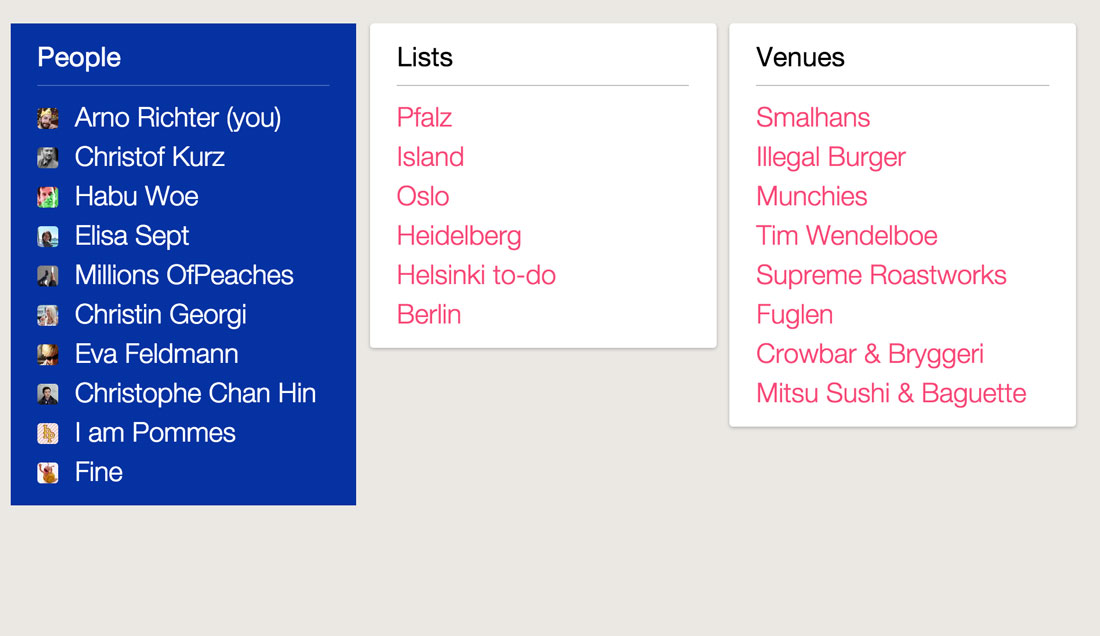Click Eva Feldmann's avatar icon

[x=48, y=354]
